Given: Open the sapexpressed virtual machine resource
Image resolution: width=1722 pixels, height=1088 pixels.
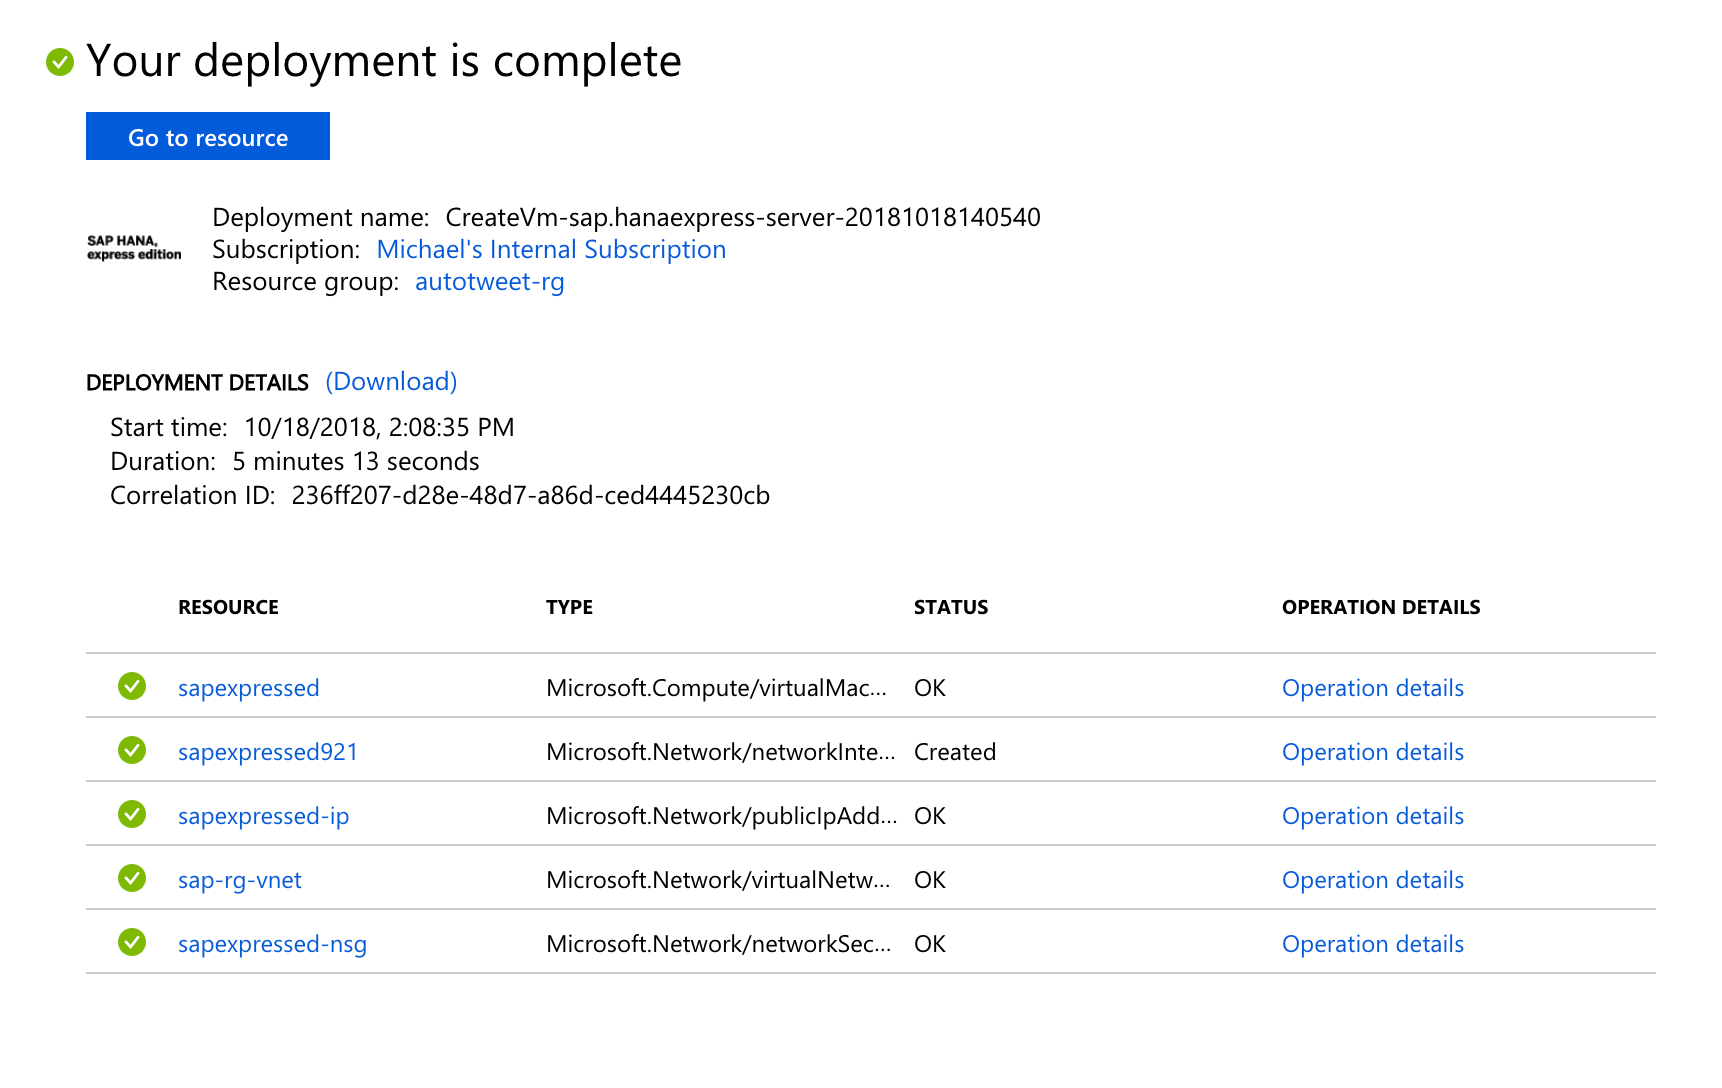Looking at the screenshot, I should point(248,688).
